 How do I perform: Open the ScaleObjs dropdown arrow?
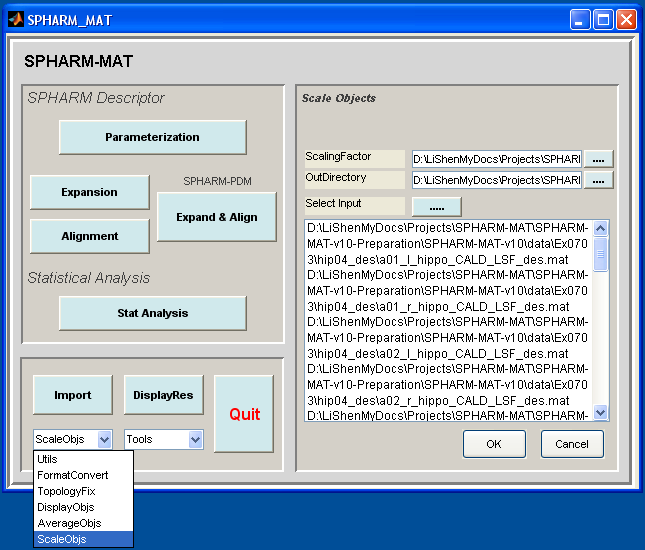pos(104,440)
